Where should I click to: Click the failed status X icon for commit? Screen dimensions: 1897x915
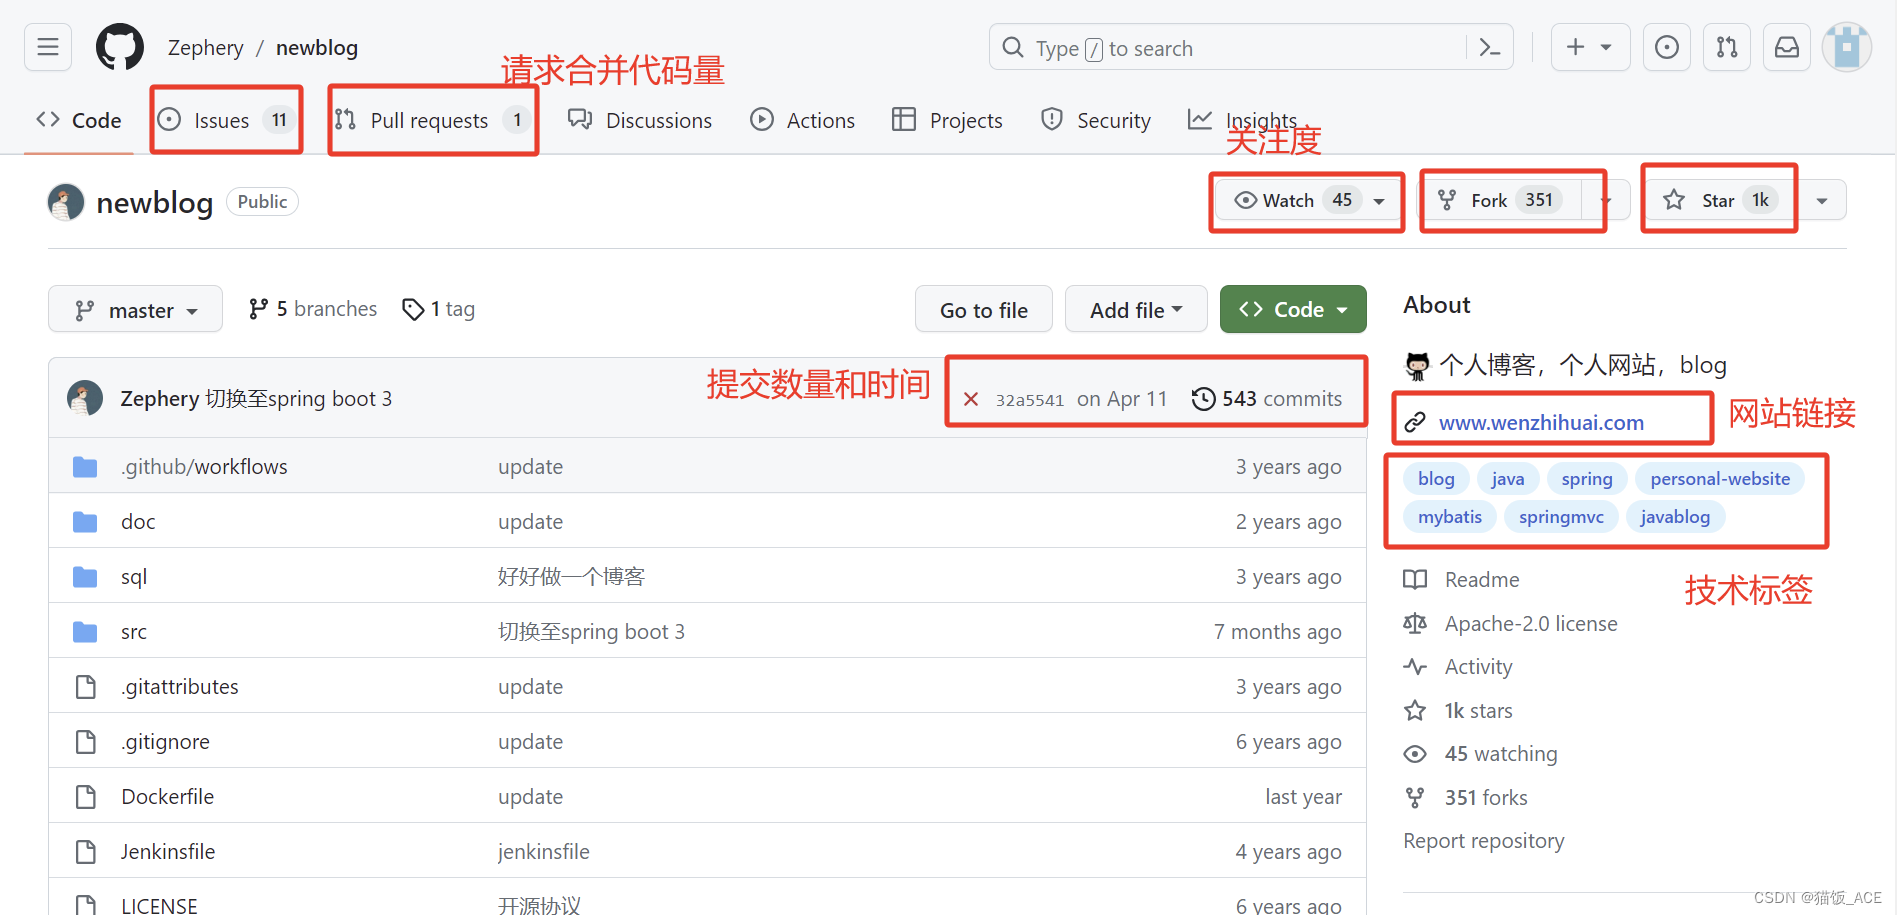click(x=971, y=399)
